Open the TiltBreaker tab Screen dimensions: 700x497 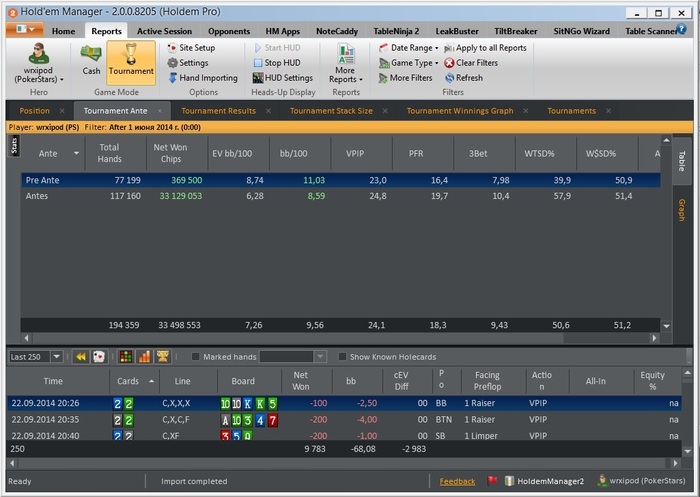coord(516,31)
